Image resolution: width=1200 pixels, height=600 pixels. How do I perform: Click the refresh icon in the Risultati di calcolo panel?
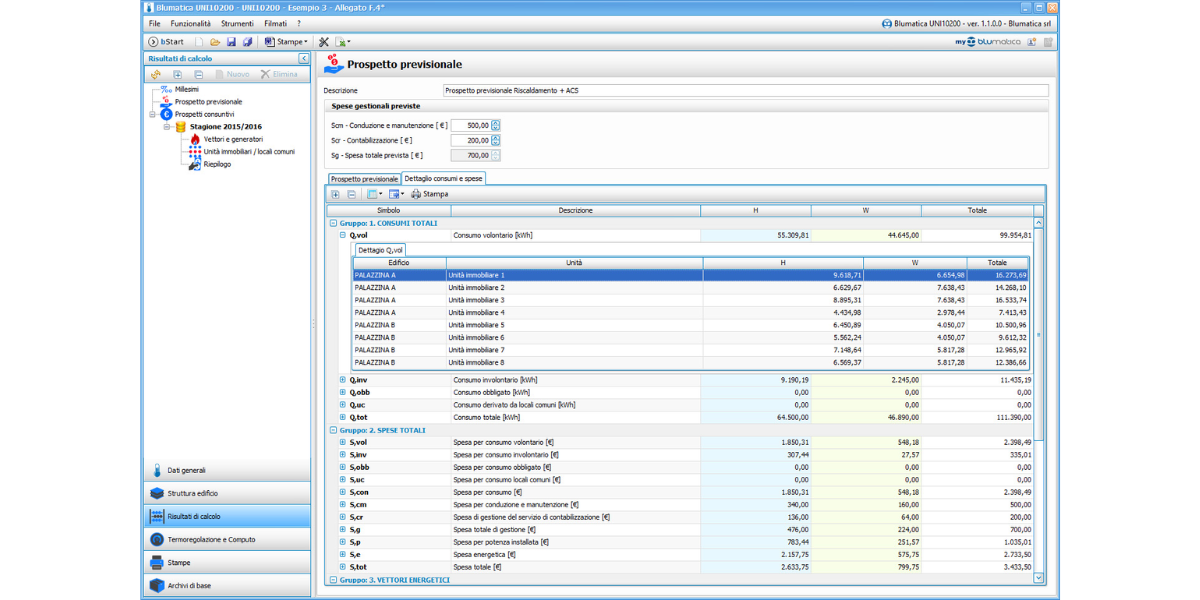(x=157, y=74)
